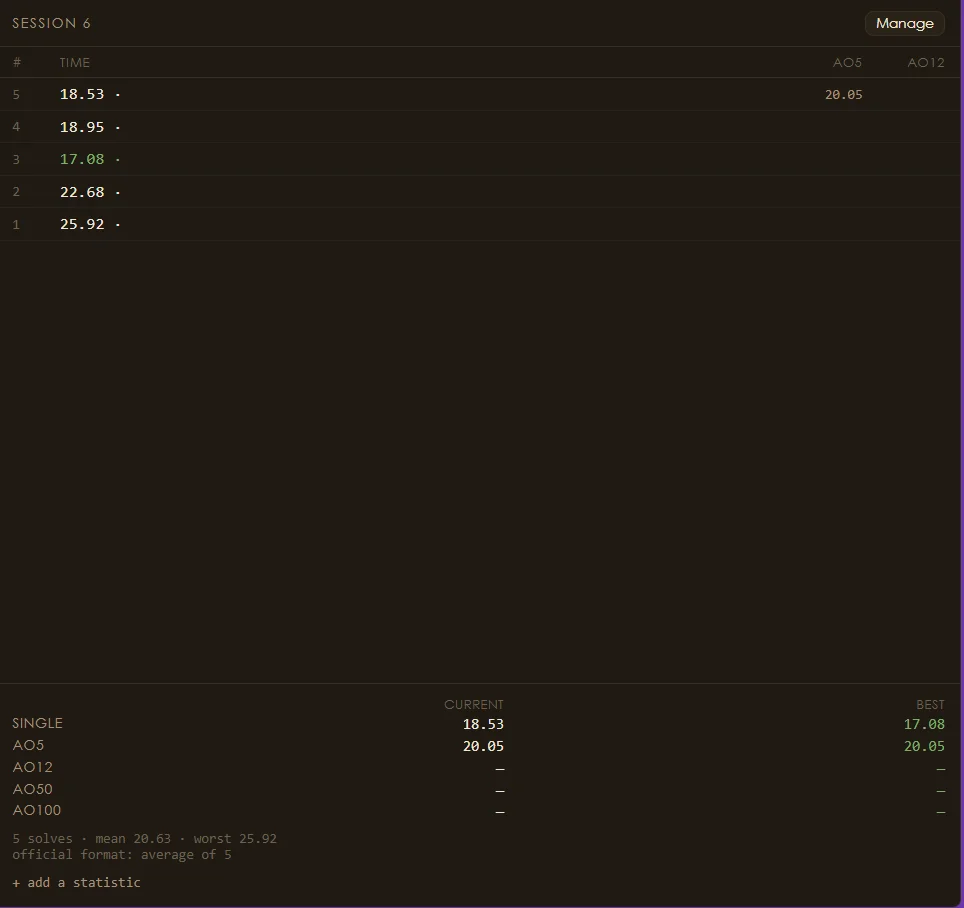Click the current AO5 value 20.05 in stats

483,746
